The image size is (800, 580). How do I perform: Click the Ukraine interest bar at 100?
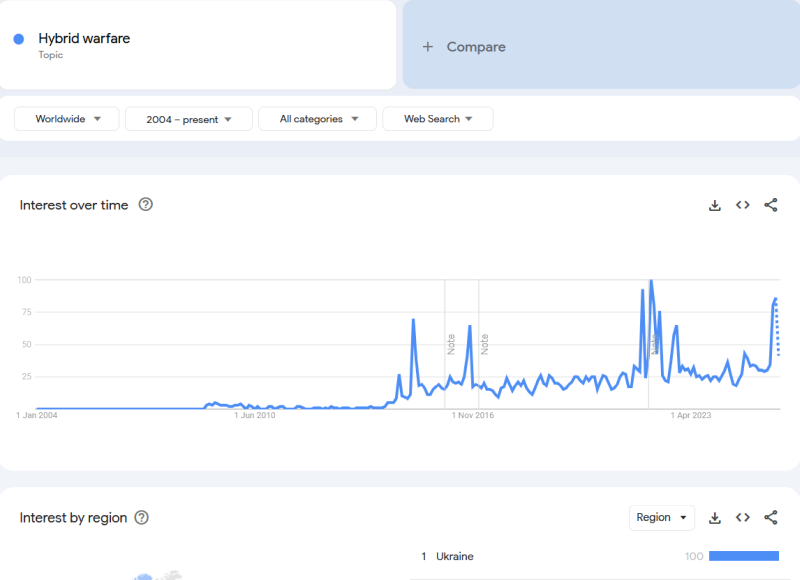pos(744,556)
